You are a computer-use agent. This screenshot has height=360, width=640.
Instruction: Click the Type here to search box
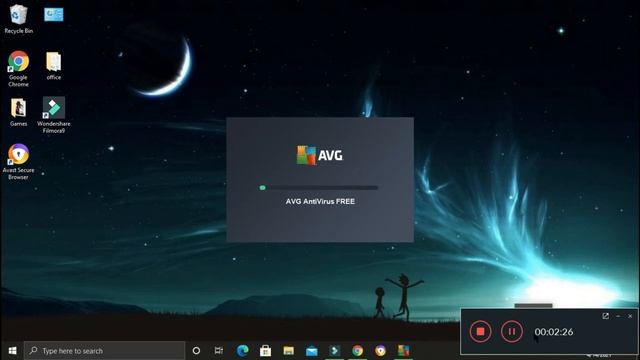[x=104, y=351]
